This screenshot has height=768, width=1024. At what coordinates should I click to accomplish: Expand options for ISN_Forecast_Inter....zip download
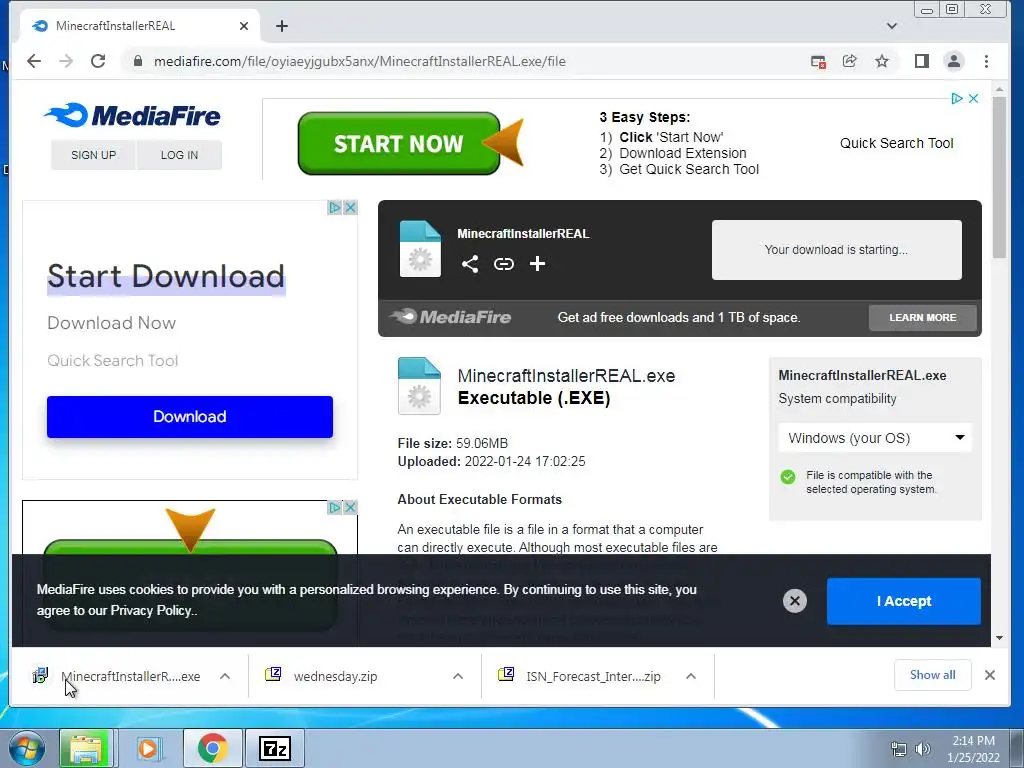pos(691,677)
